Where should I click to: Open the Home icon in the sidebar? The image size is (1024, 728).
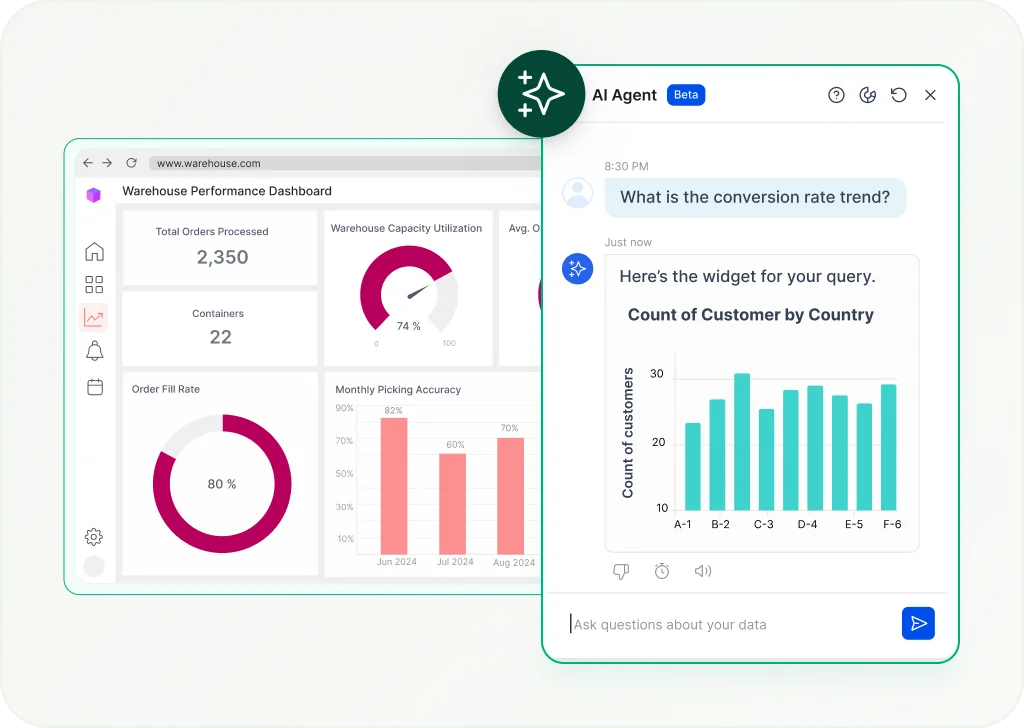click(x=94, y=251)
